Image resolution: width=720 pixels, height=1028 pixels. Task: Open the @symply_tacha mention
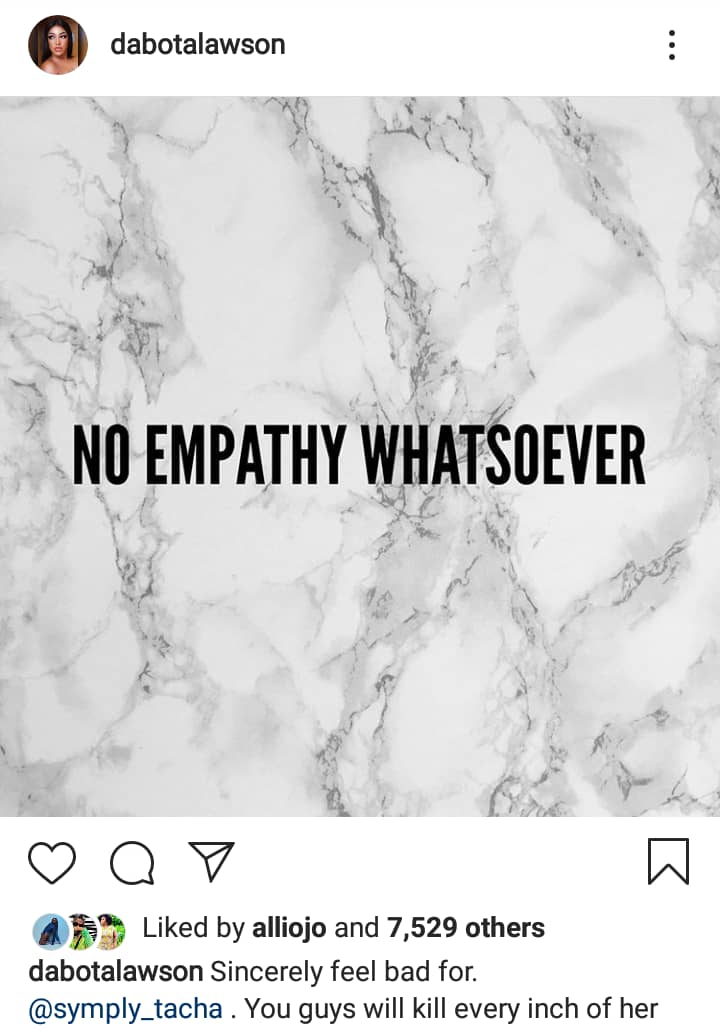tap(125, 1009)
